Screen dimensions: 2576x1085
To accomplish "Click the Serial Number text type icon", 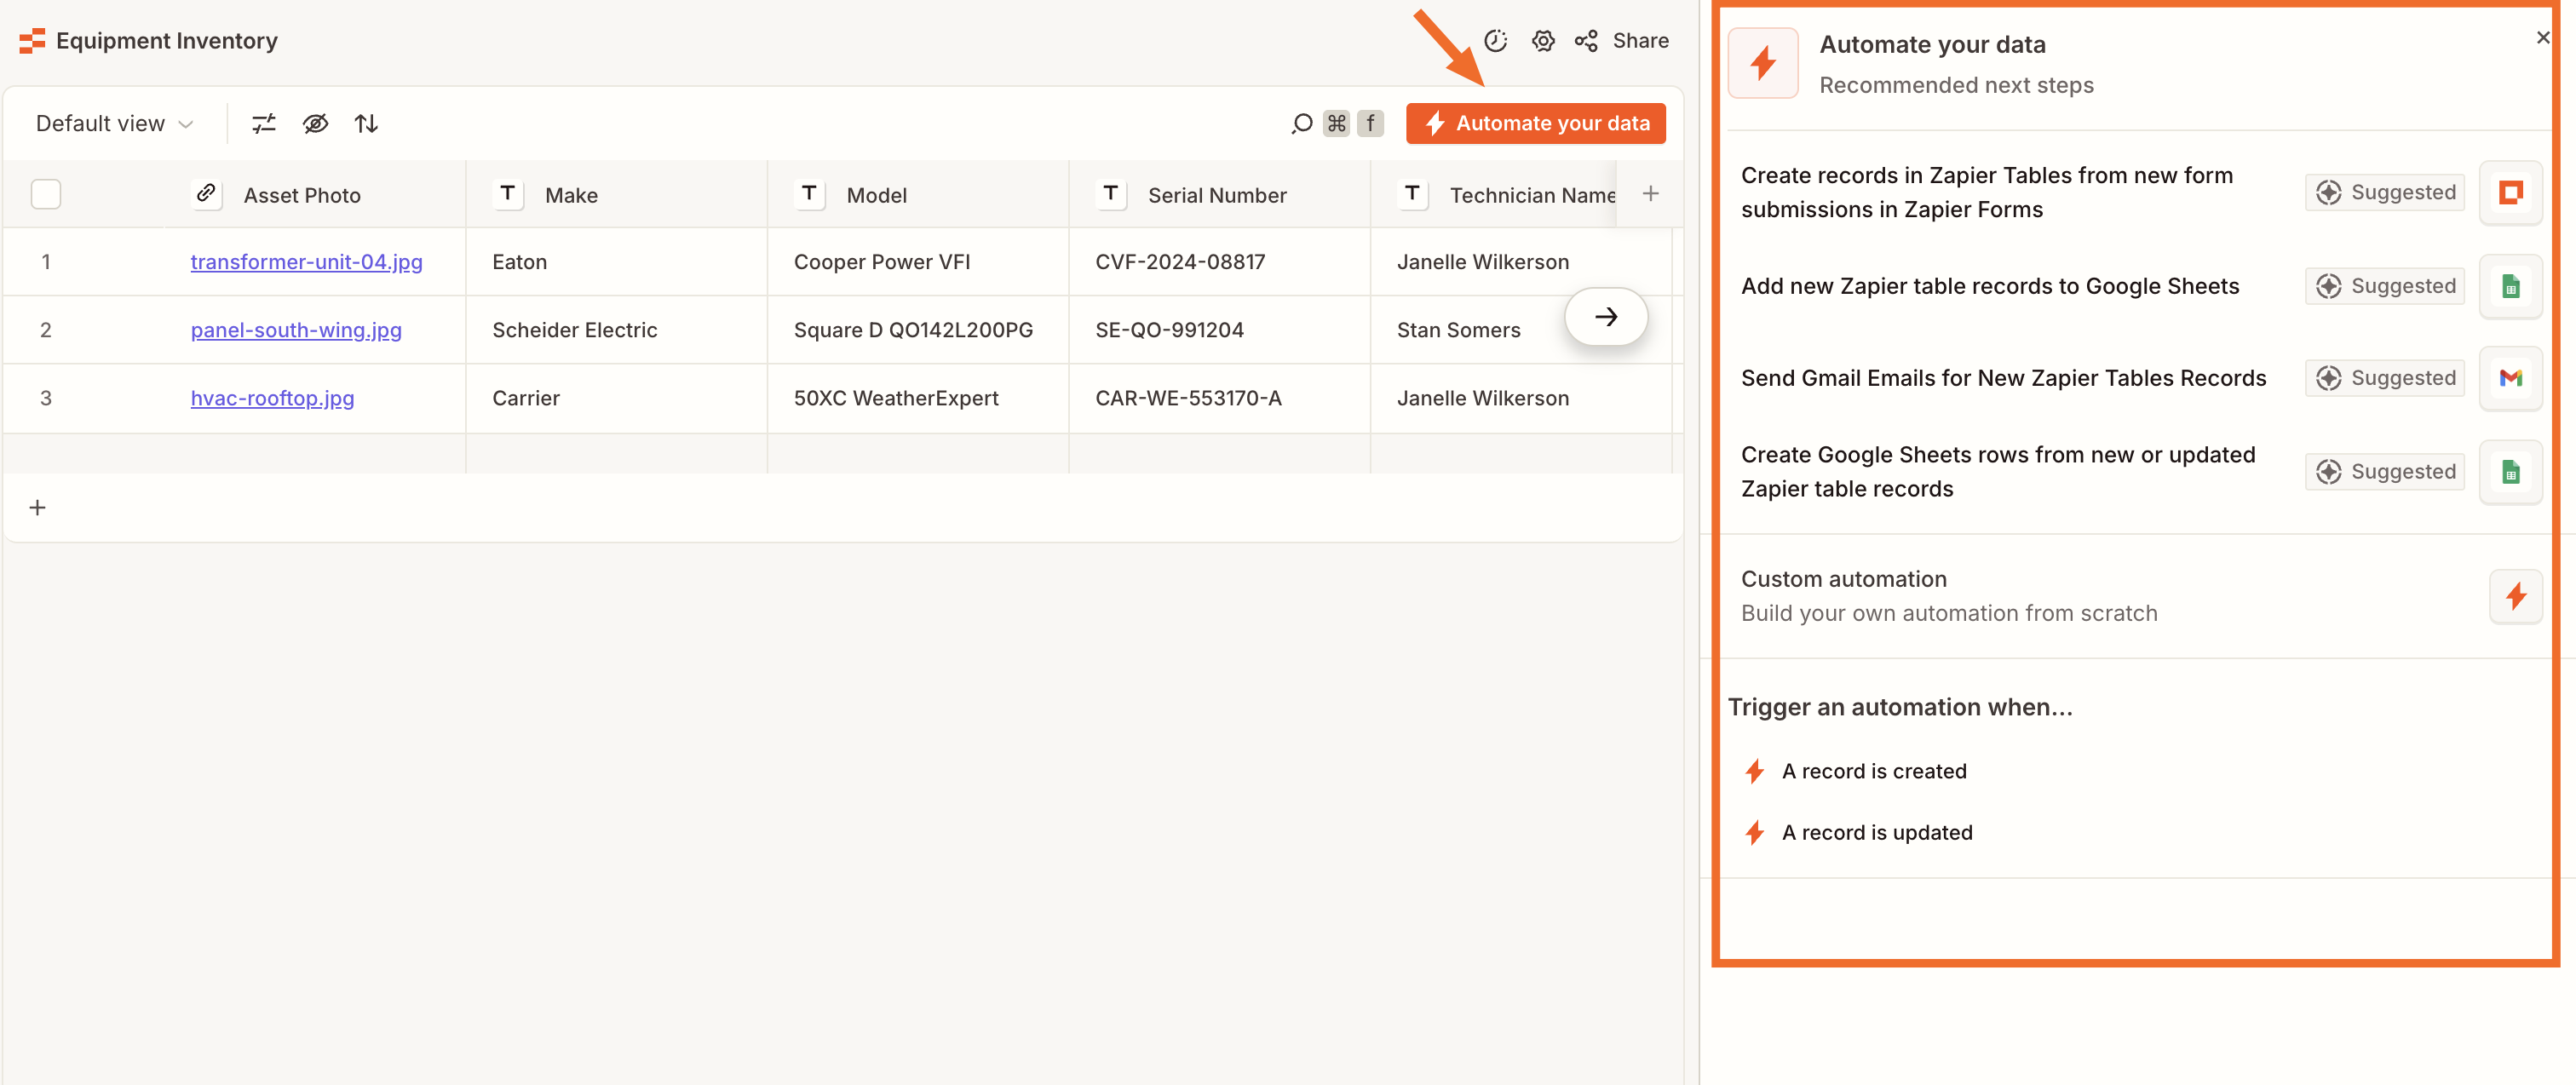I will 1111,194.
